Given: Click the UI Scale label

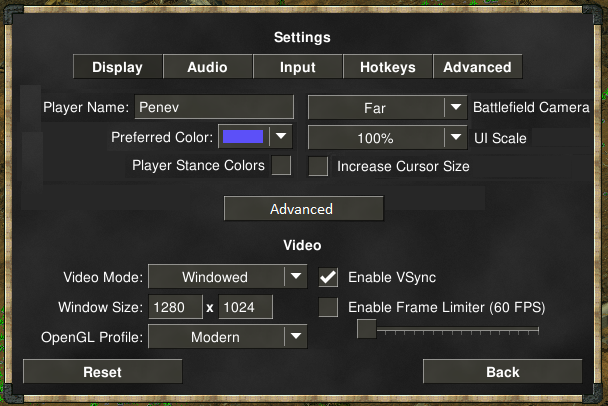Looking at the screenshot, I should 500,138.
